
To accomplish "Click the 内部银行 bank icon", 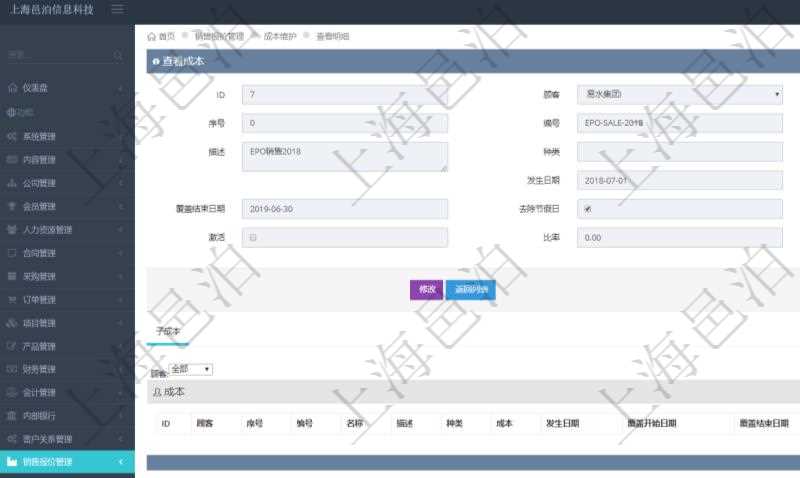I will point(12,416).
